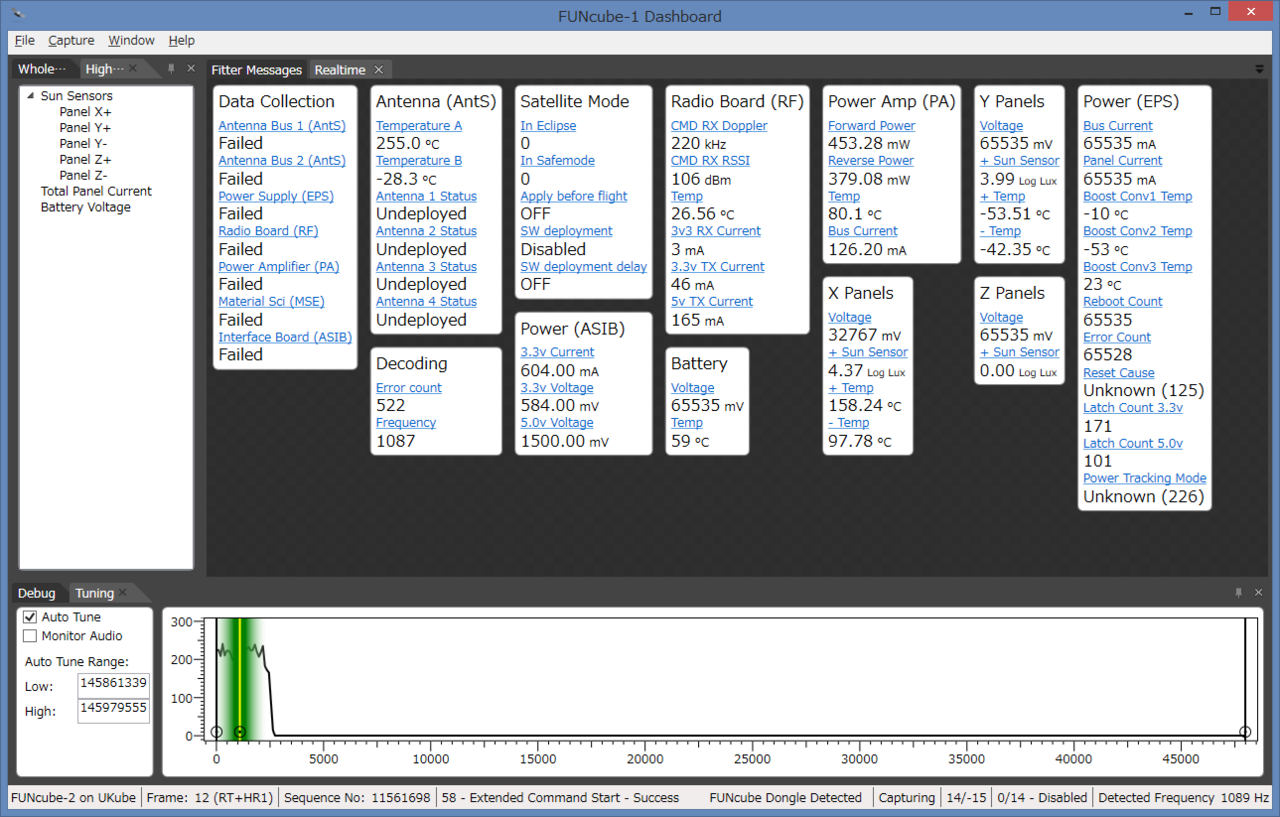
Task: Select Total Panel Current tree item
Action: pyautogui.click(x=96, y=192)
